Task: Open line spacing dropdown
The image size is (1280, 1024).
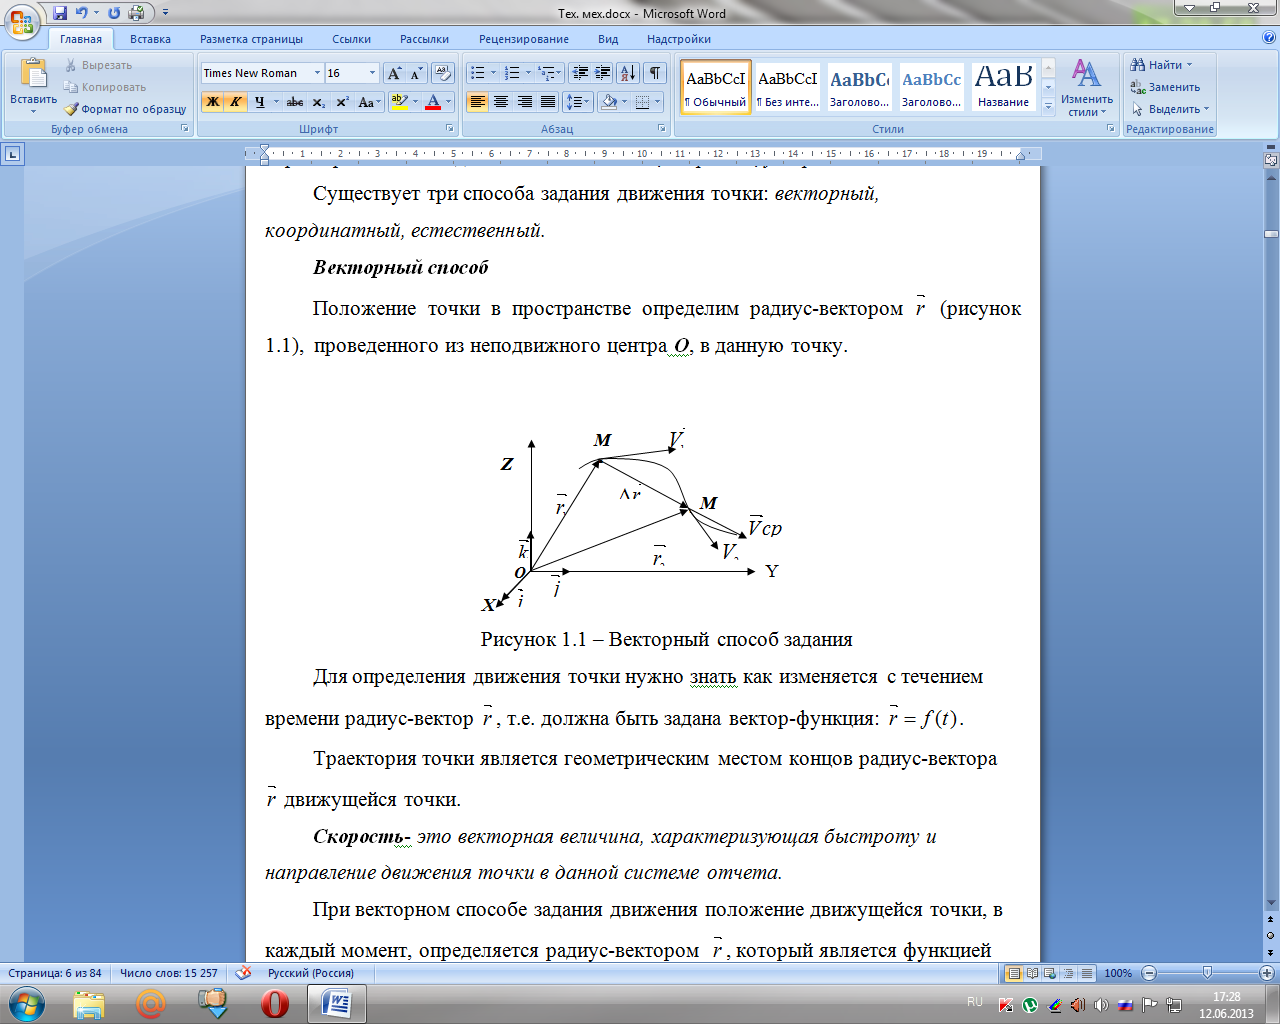Action: click(x=577, y=102)
